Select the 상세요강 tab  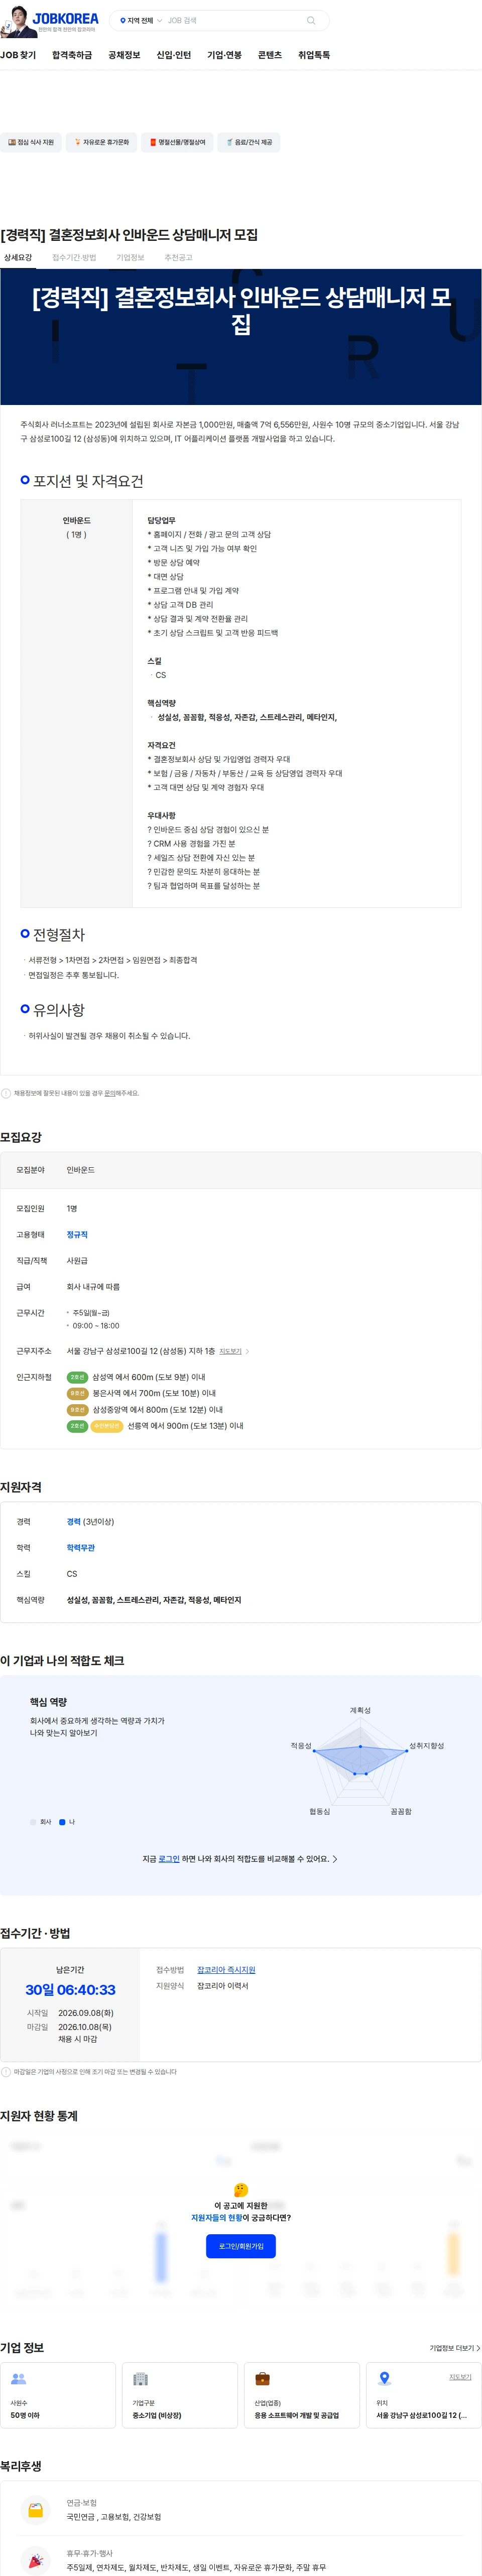point(18,257)
